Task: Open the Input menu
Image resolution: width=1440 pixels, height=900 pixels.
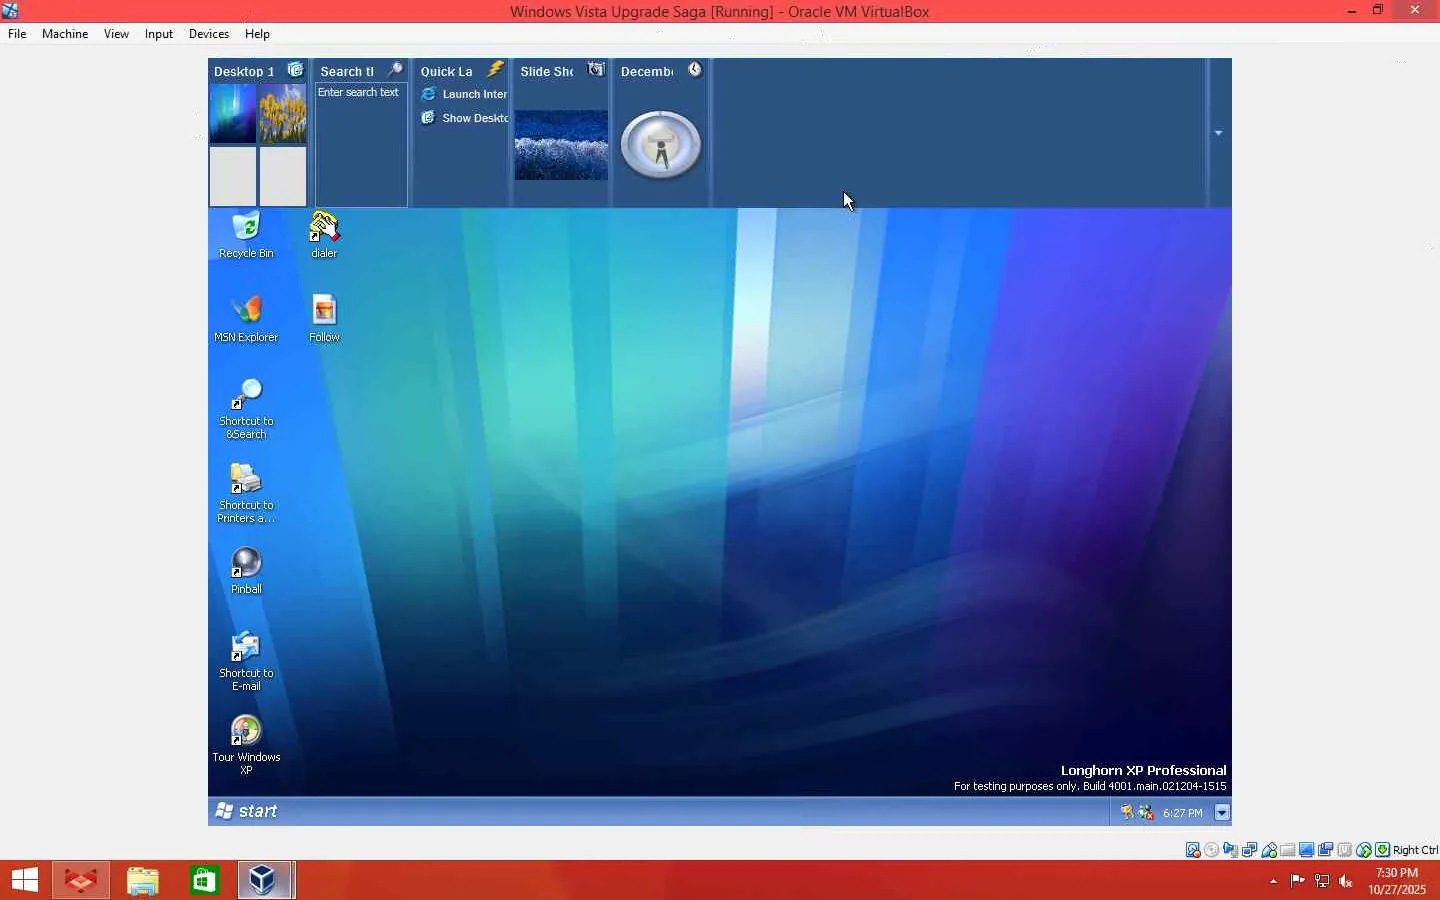Action: tap(158, 34)
